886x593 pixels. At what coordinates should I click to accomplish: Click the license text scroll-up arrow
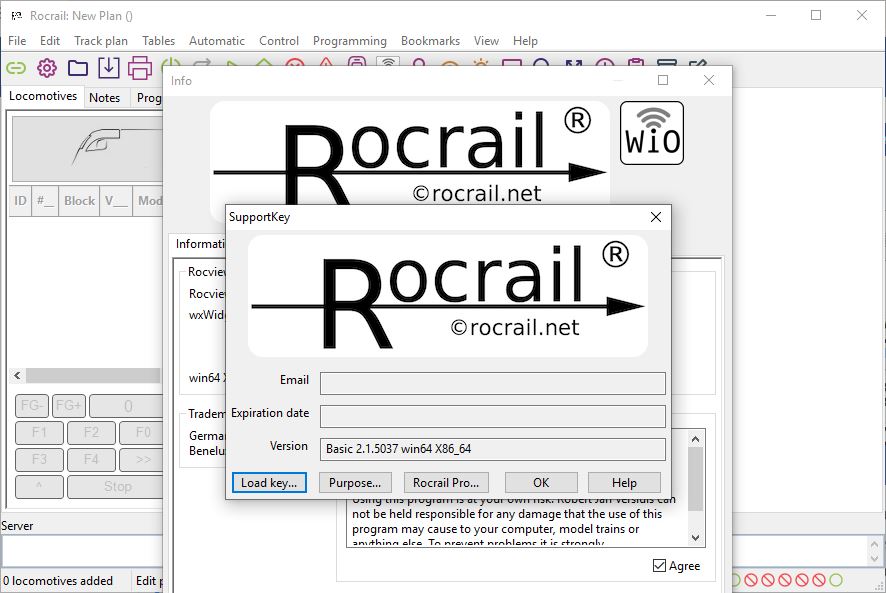696,439
